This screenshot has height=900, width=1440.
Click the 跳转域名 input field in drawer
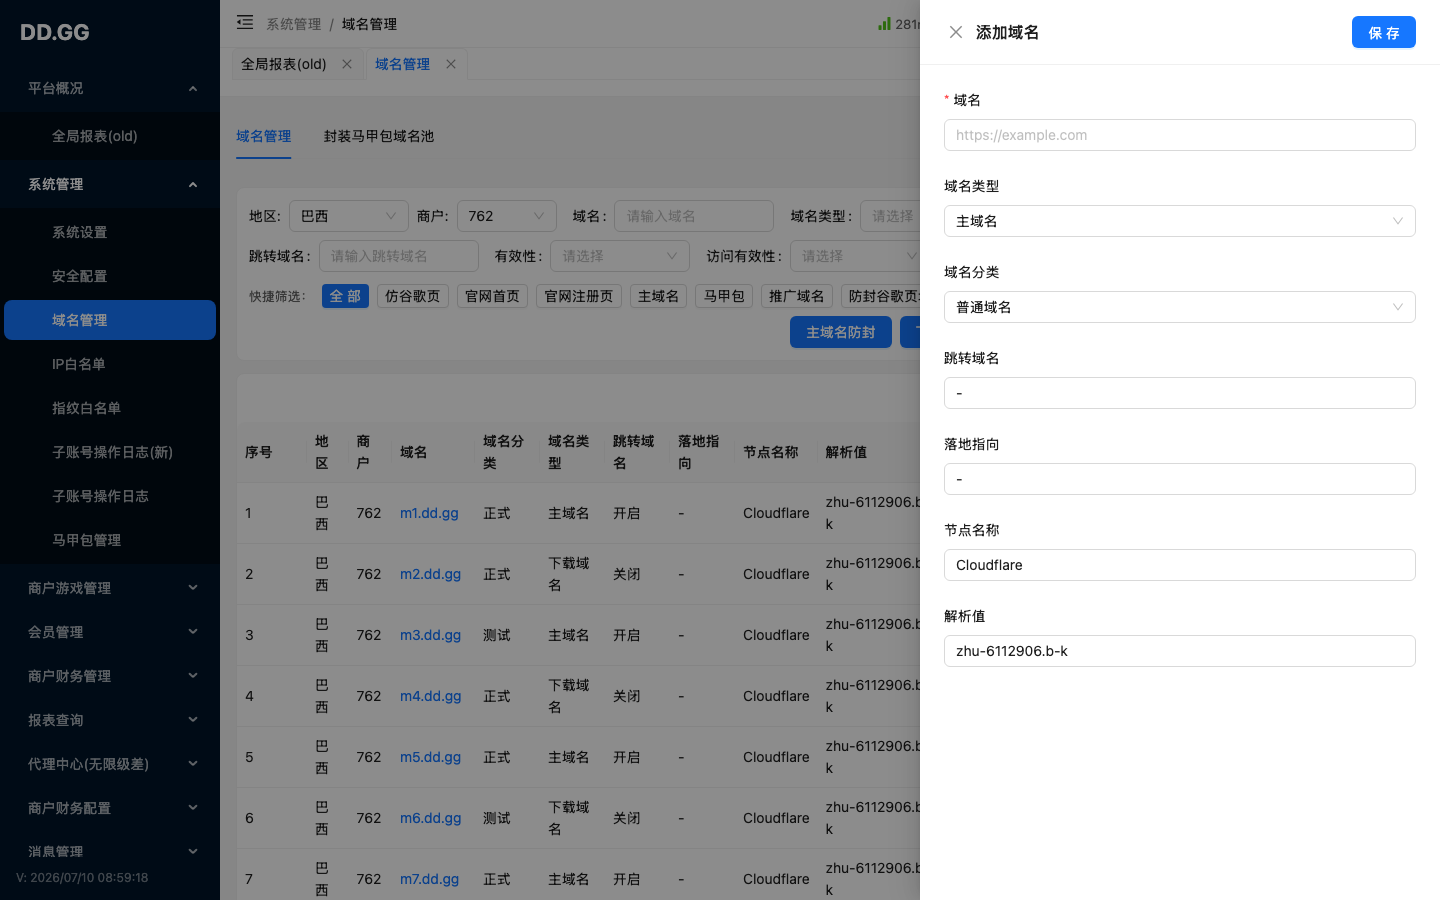tap(1180, 393)
